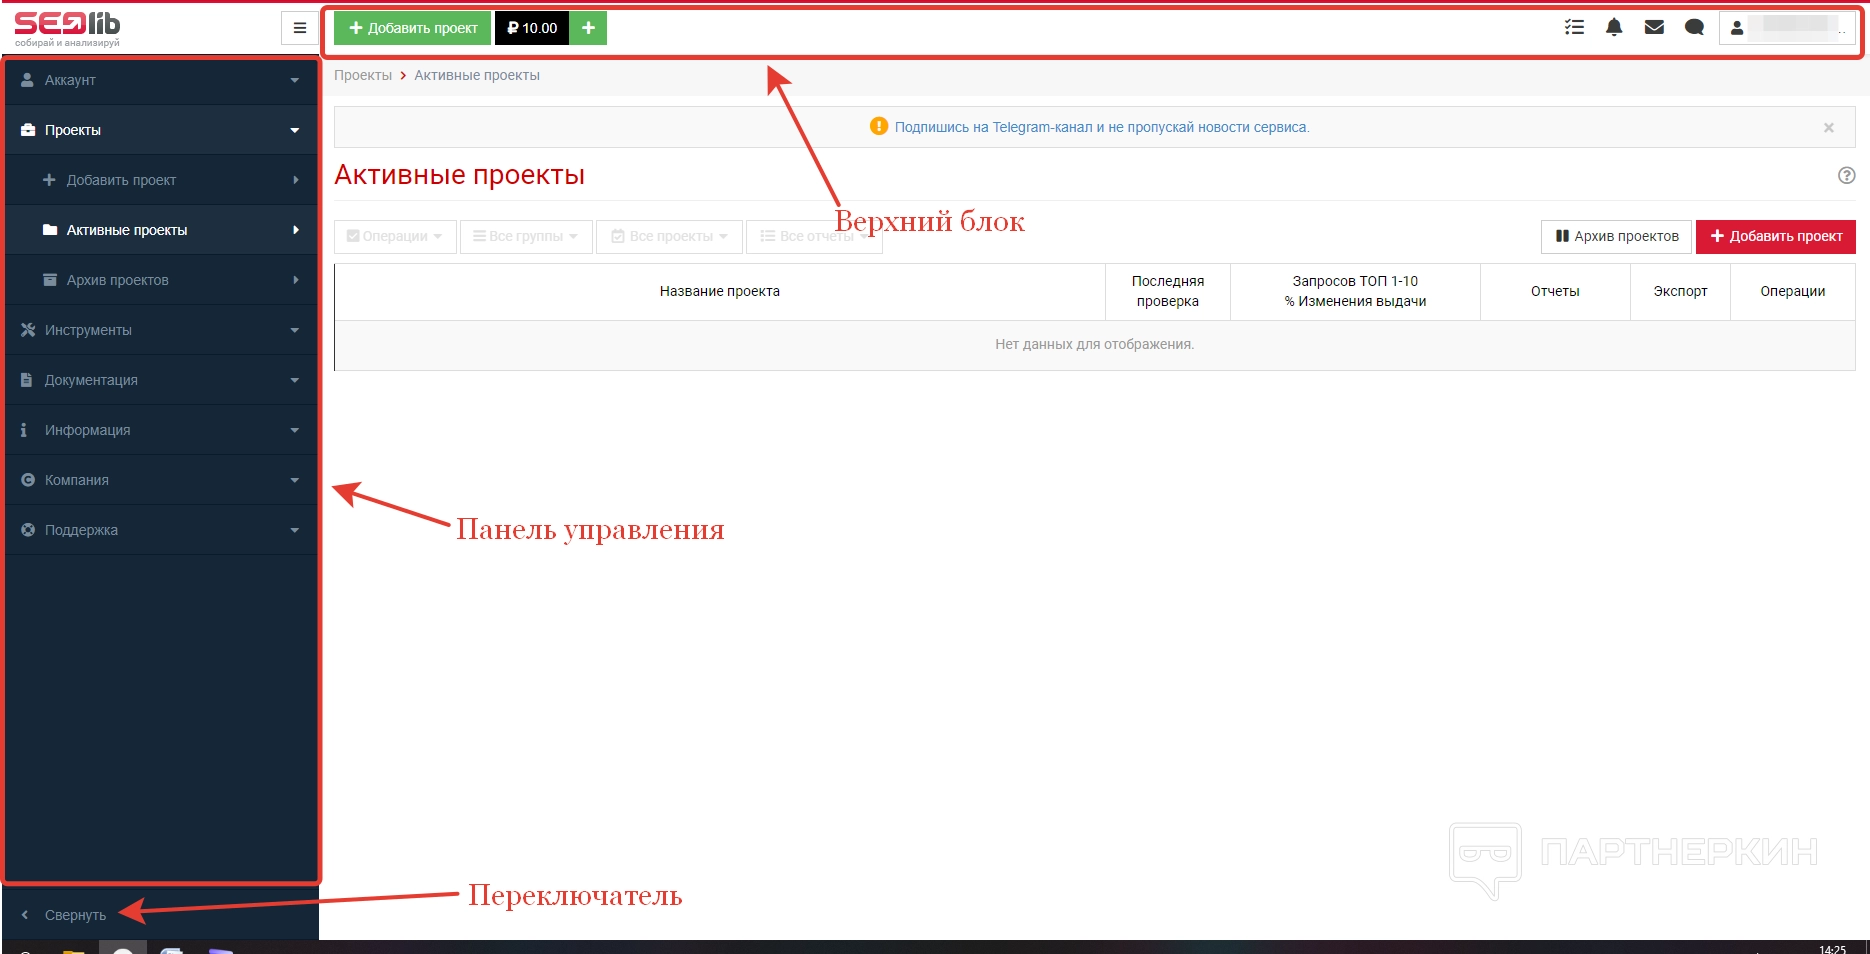Click the Поддержка lifebuoy icon in sidebar
Screen dimensions: 1870x954
coord(28,530)
